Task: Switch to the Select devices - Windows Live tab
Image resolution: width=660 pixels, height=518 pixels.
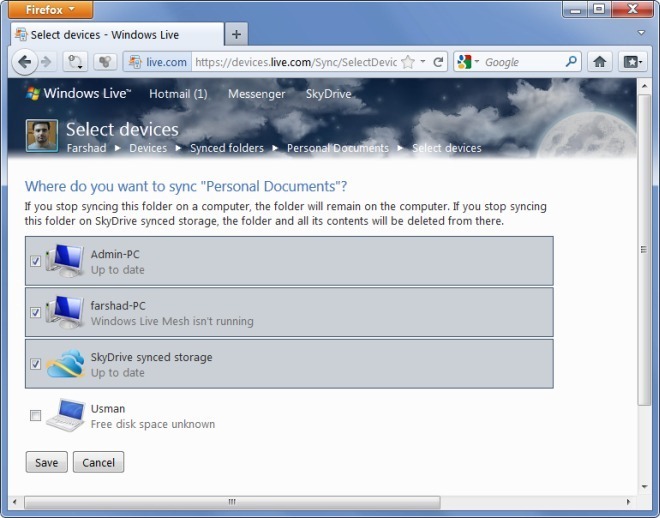Action: [117, 35]
